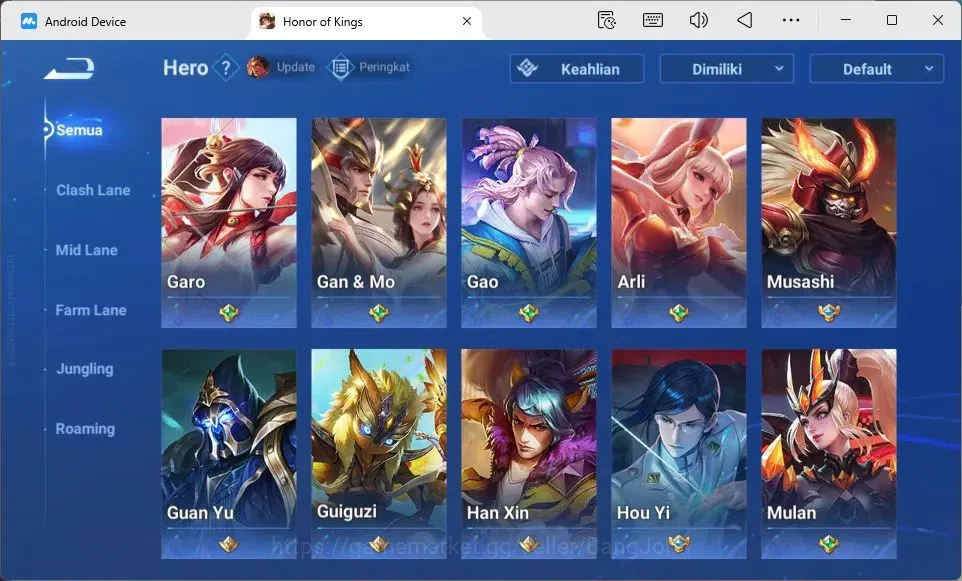Switch to the Jungling tab
Viewport: 962px width, 581px height.
coord(85,369)
